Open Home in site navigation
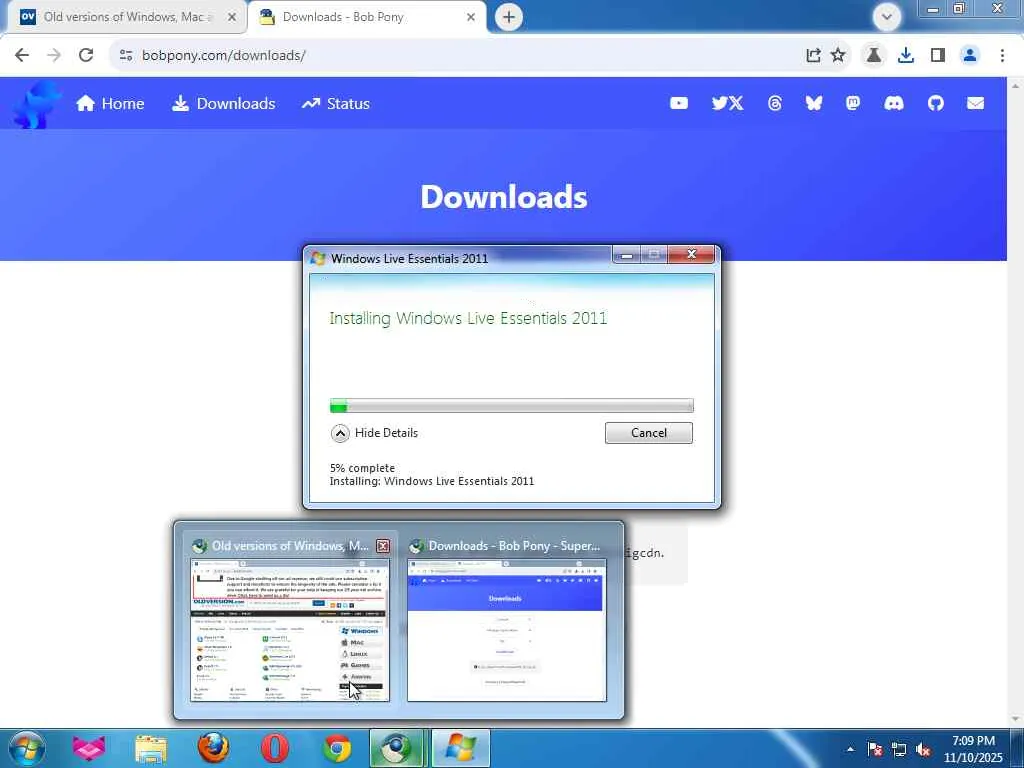This screenshot has width=1024, height=768. click(x=110, y=103)
